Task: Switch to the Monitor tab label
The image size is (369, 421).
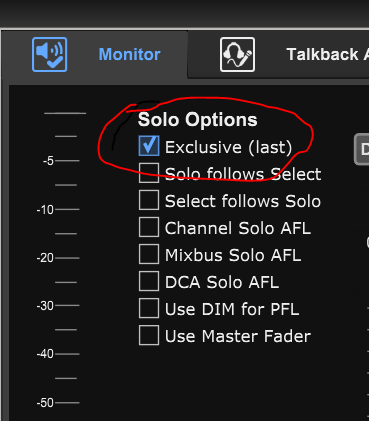Action: (130, 54)
